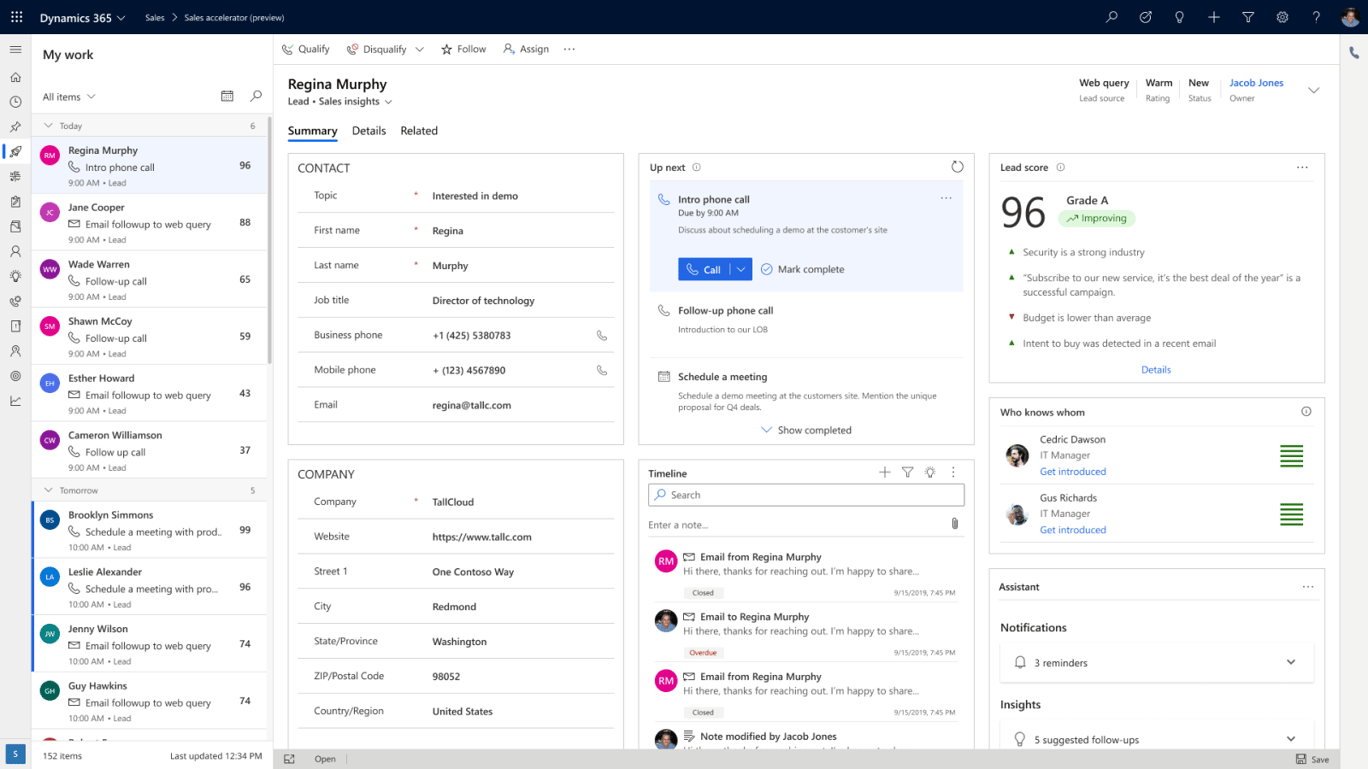Select Sales accelerator in the left sidebar
This screenshot has width=1368, height=769.
coord(14,152)
